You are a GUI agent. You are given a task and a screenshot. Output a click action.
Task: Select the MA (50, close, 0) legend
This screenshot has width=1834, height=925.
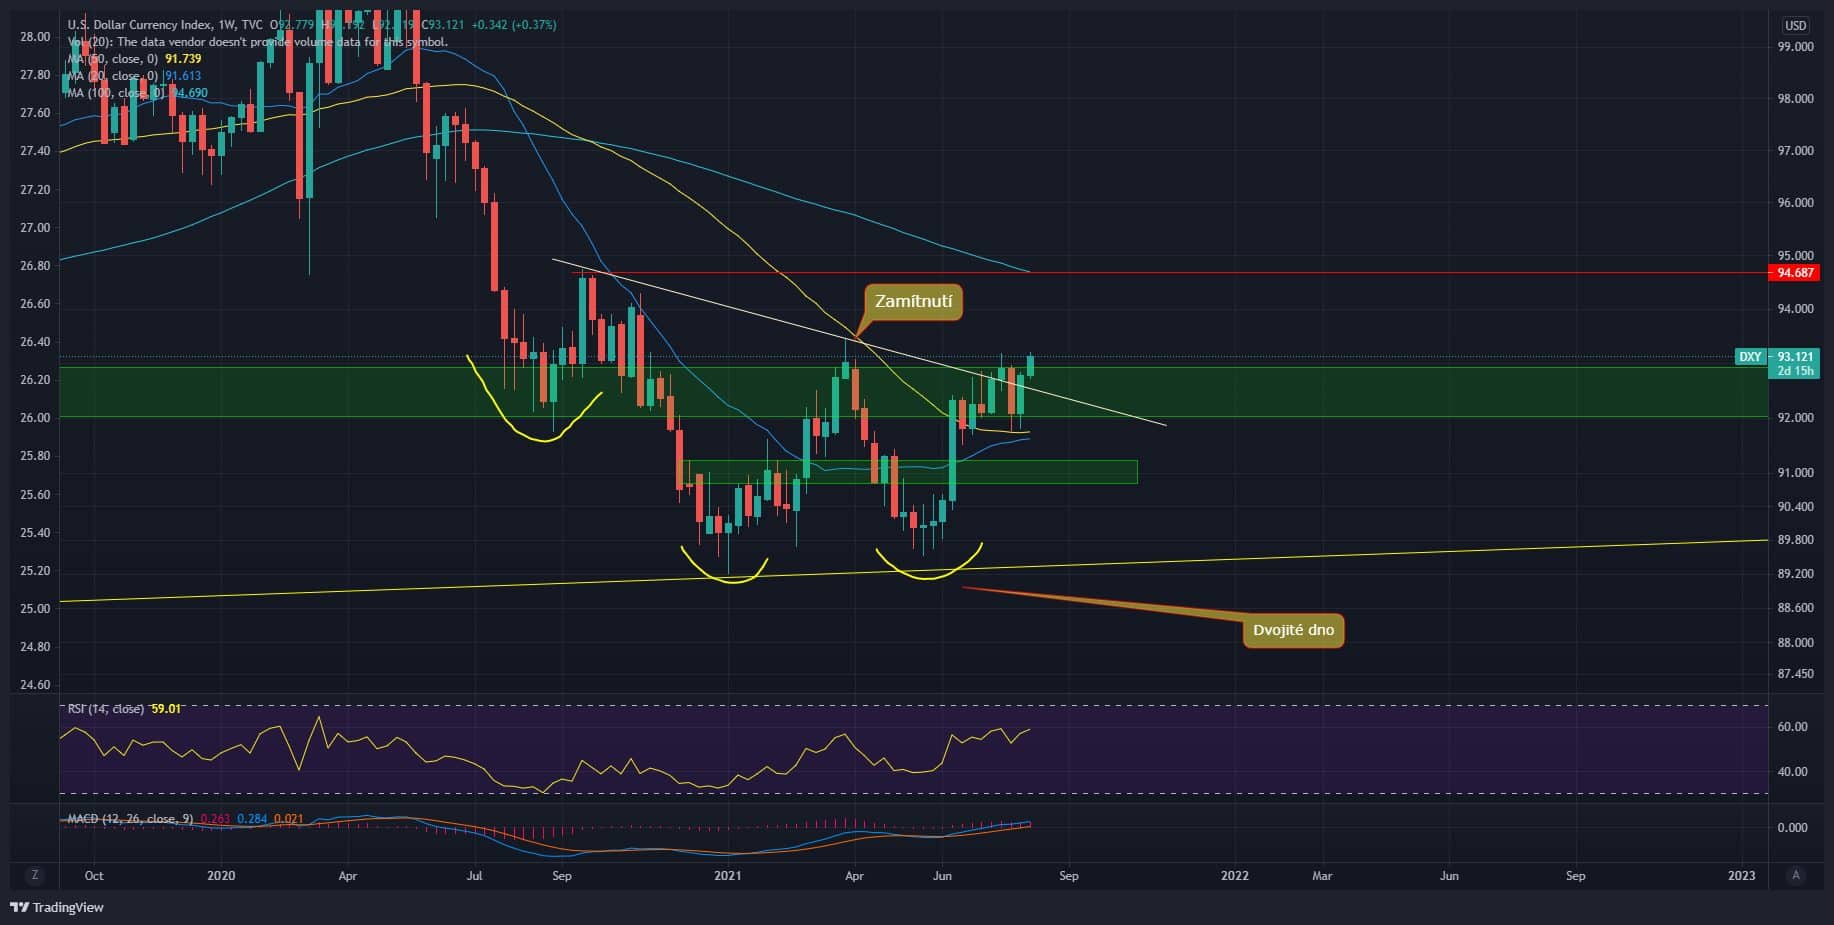[112, 59]
